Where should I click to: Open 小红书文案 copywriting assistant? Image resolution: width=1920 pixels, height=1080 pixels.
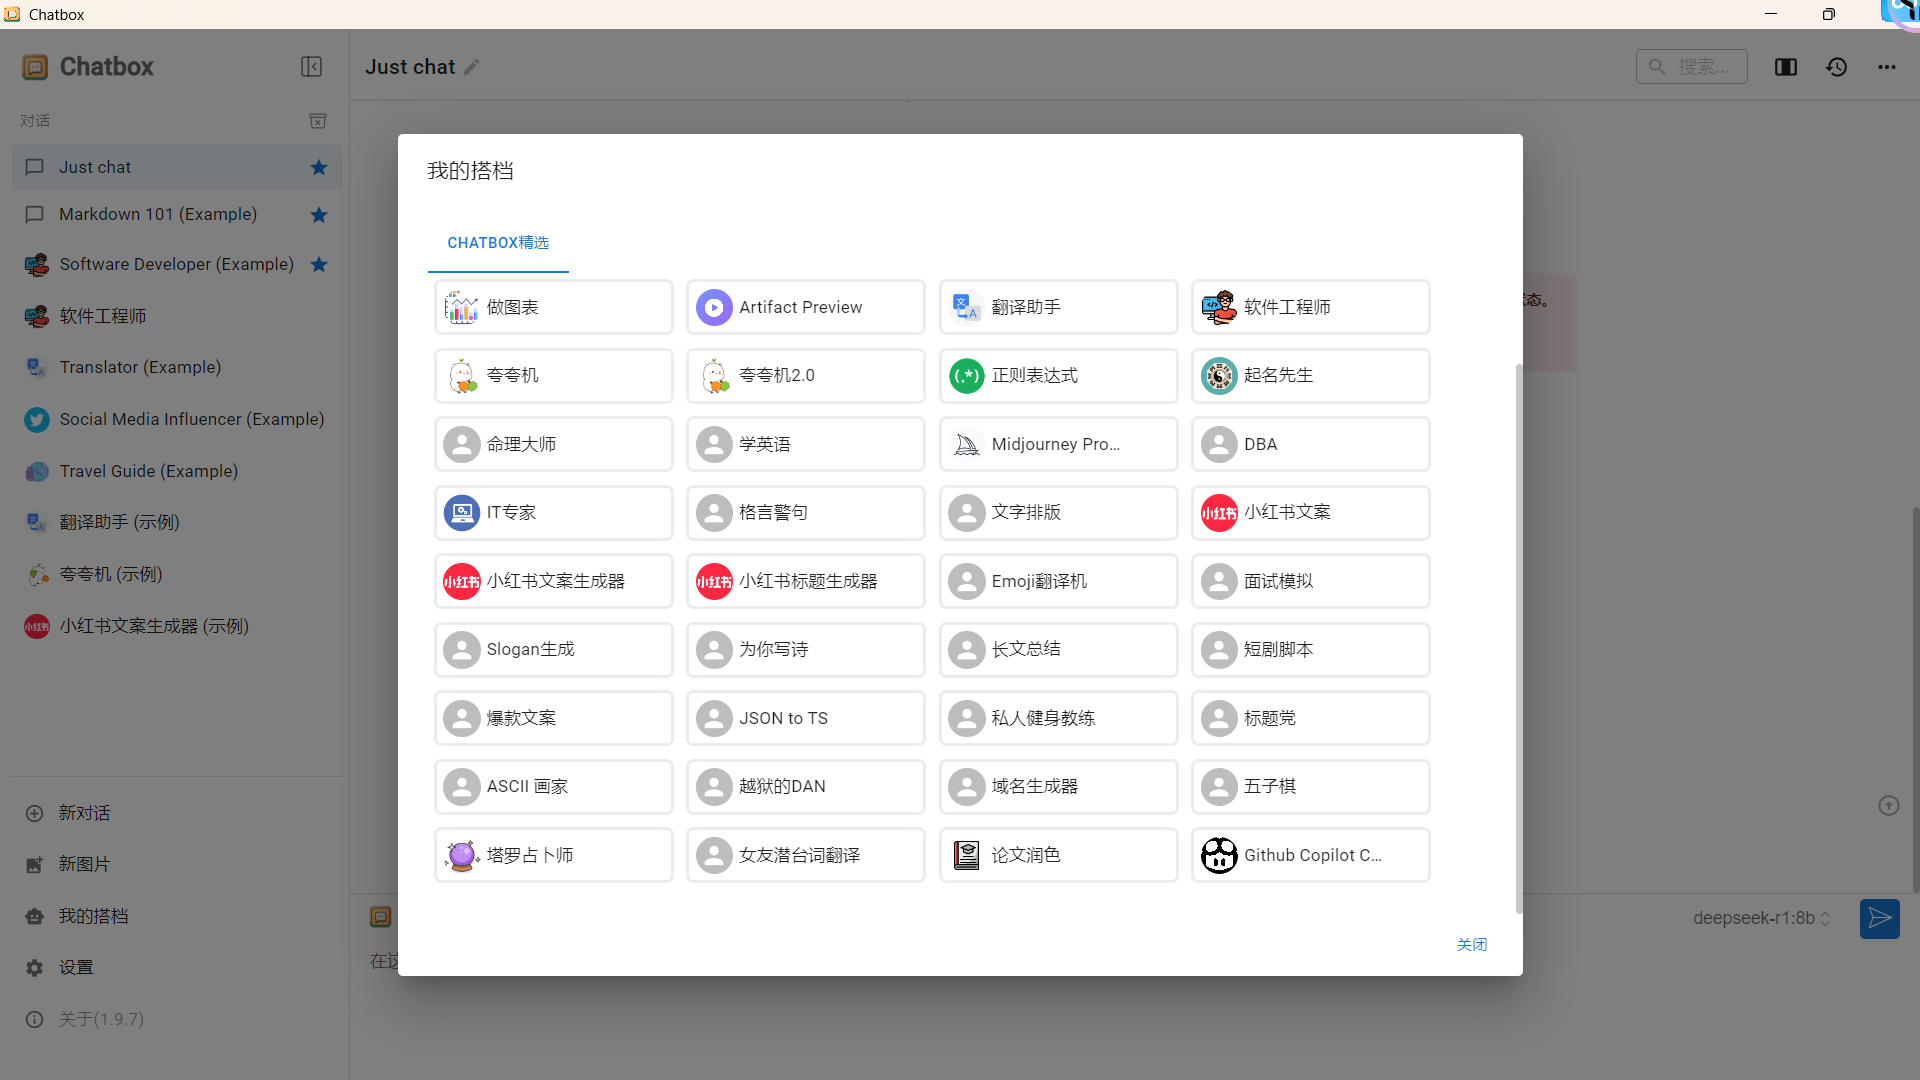coord(1311,512)
